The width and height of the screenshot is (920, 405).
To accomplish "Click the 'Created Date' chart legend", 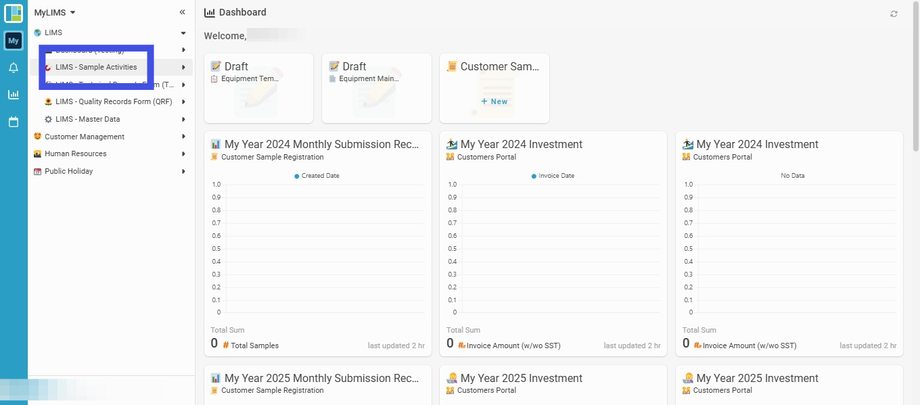I will pos(320,176).
